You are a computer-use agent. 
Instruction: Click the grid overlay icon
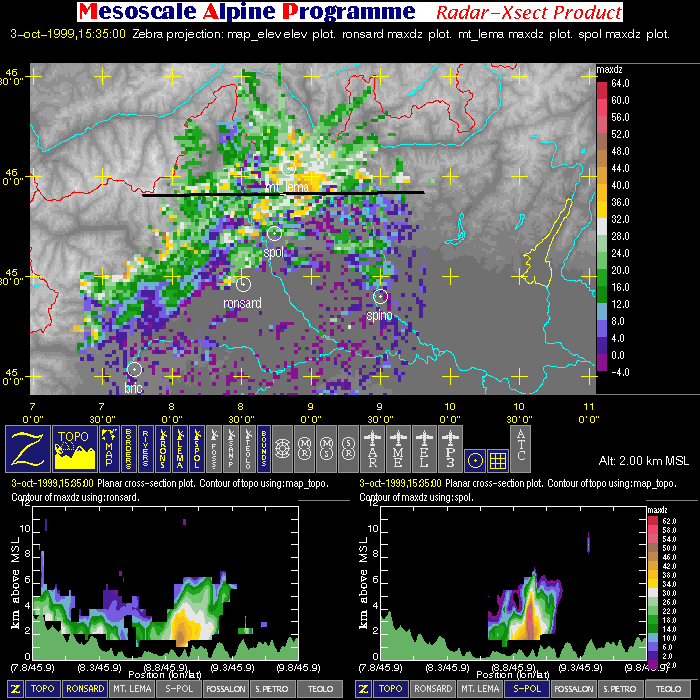pyautogui.click(x=497, y=459)
